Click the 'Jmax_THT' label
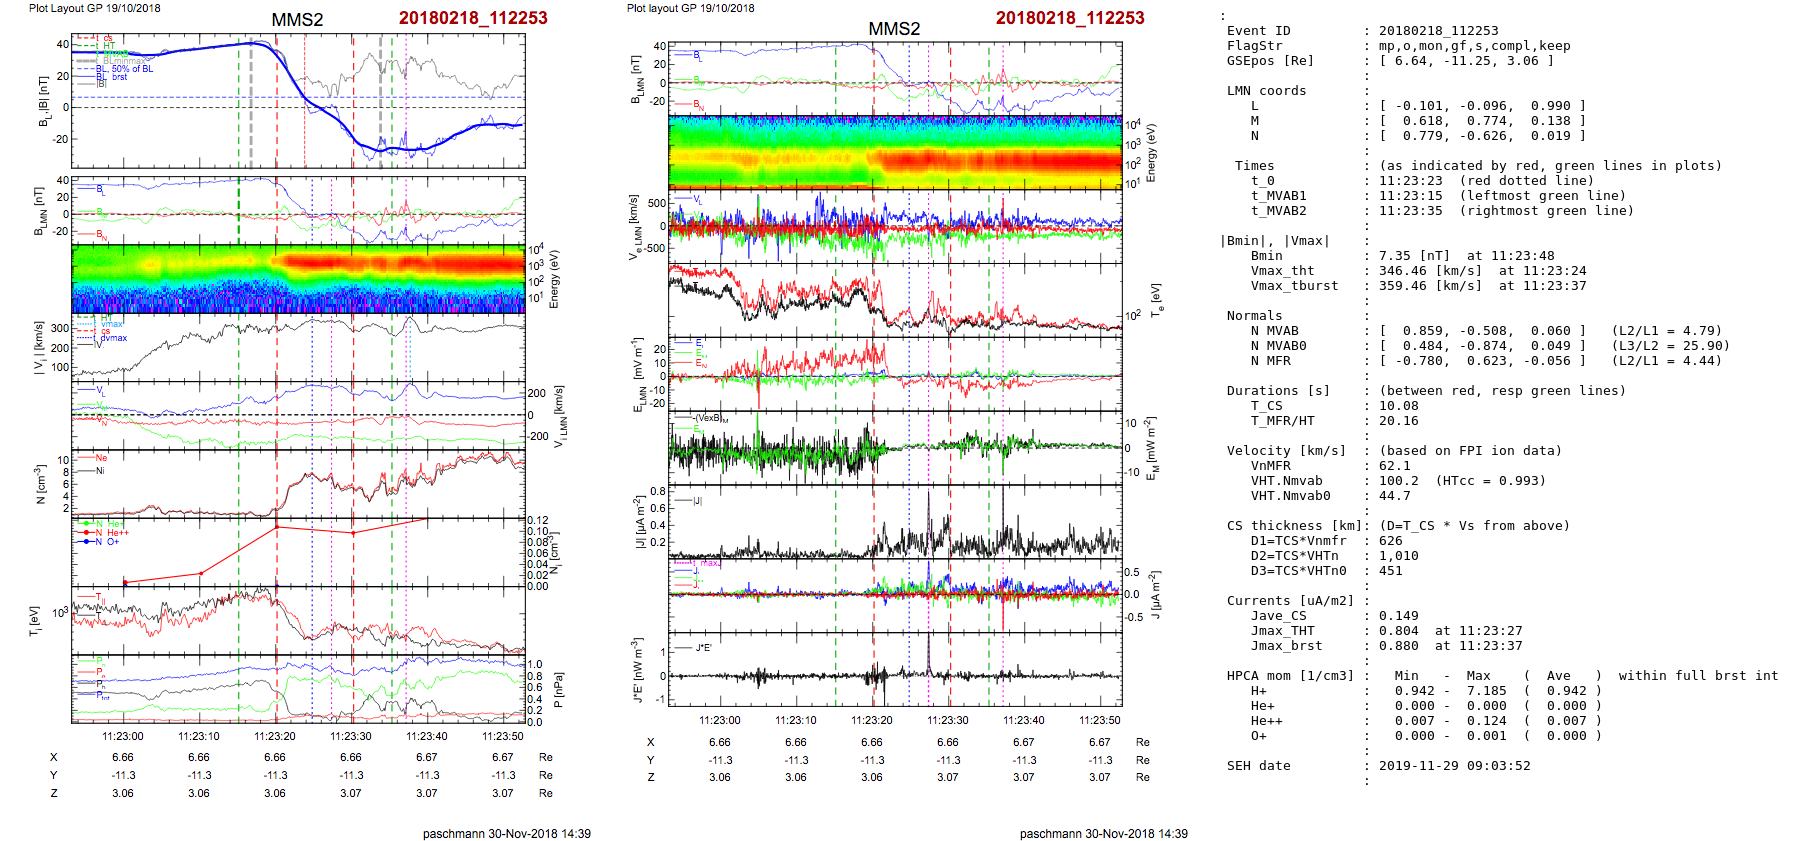 tap(1283, 631)
